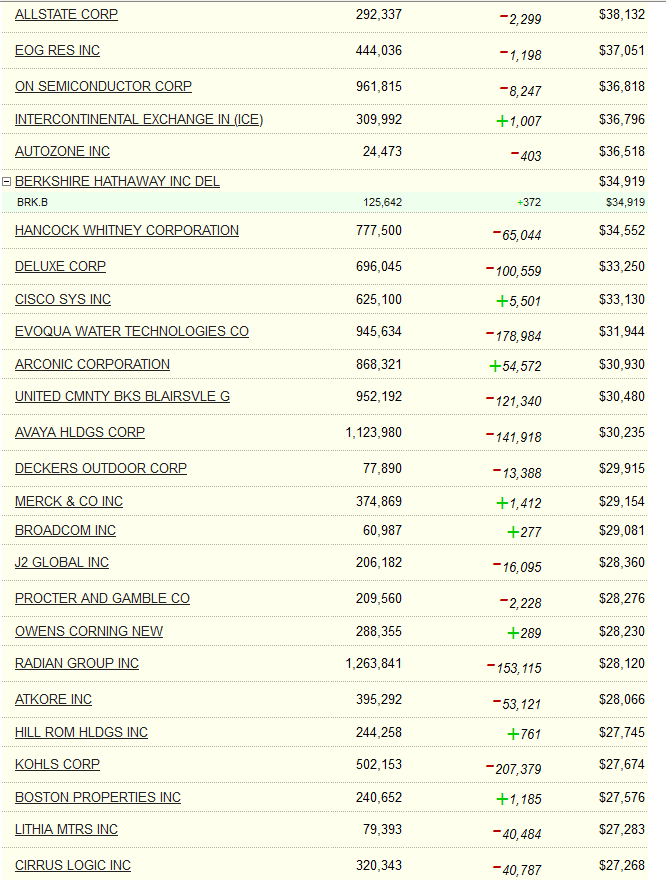Open OWENS CORNING NEW link
Image resolution: width=666 pixels, height=880 pixels.
[x=89, y=632]
